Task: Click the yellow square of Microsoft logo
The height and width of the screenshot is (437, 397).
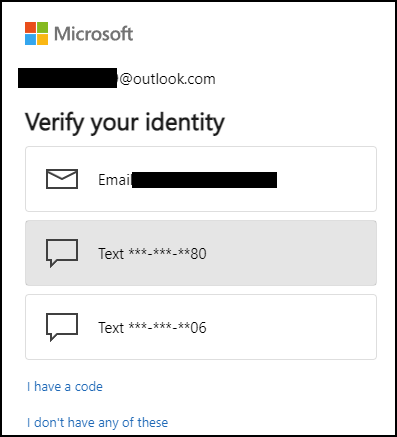Action: (x=42, y=39)
